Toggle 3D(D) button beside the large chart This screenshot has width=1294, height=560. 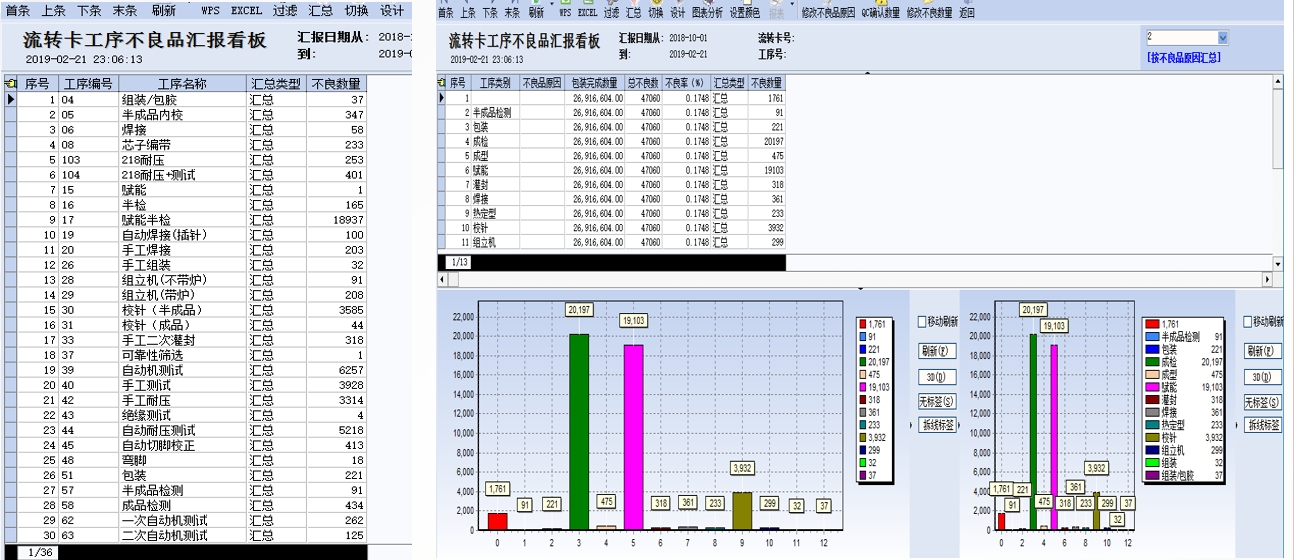coord(937,377)
